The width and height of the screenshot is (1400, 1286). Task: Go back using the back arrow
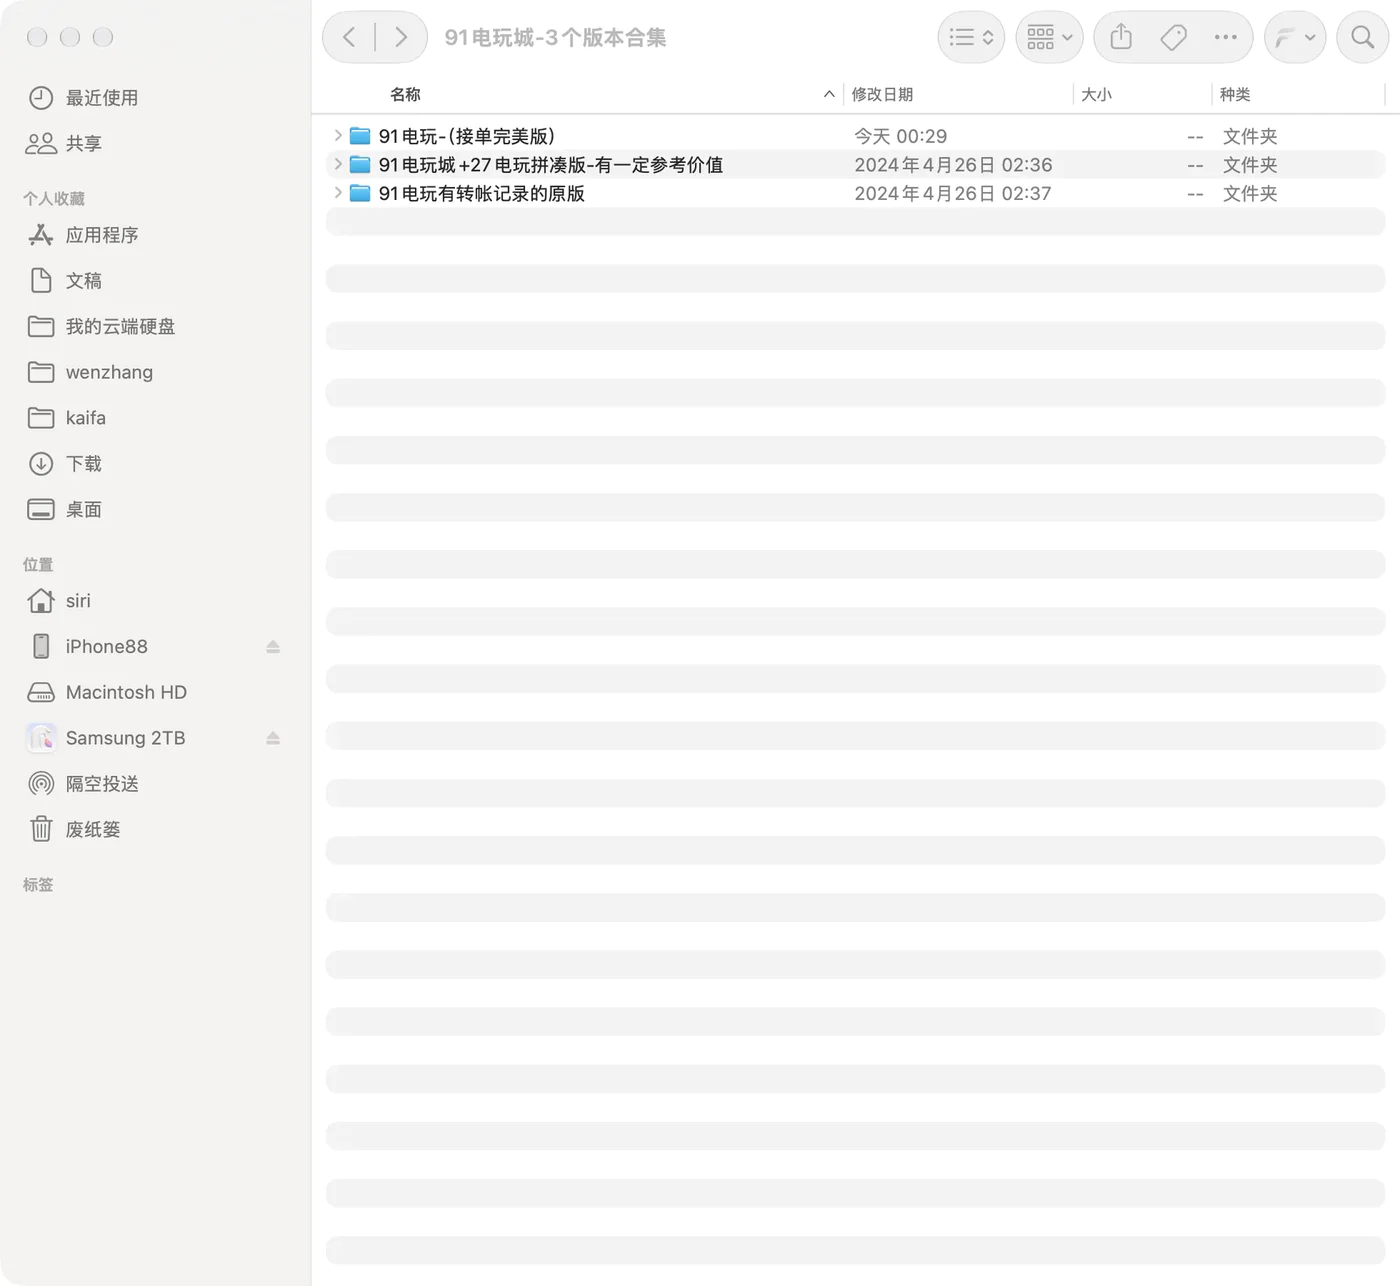pos(349,37)
